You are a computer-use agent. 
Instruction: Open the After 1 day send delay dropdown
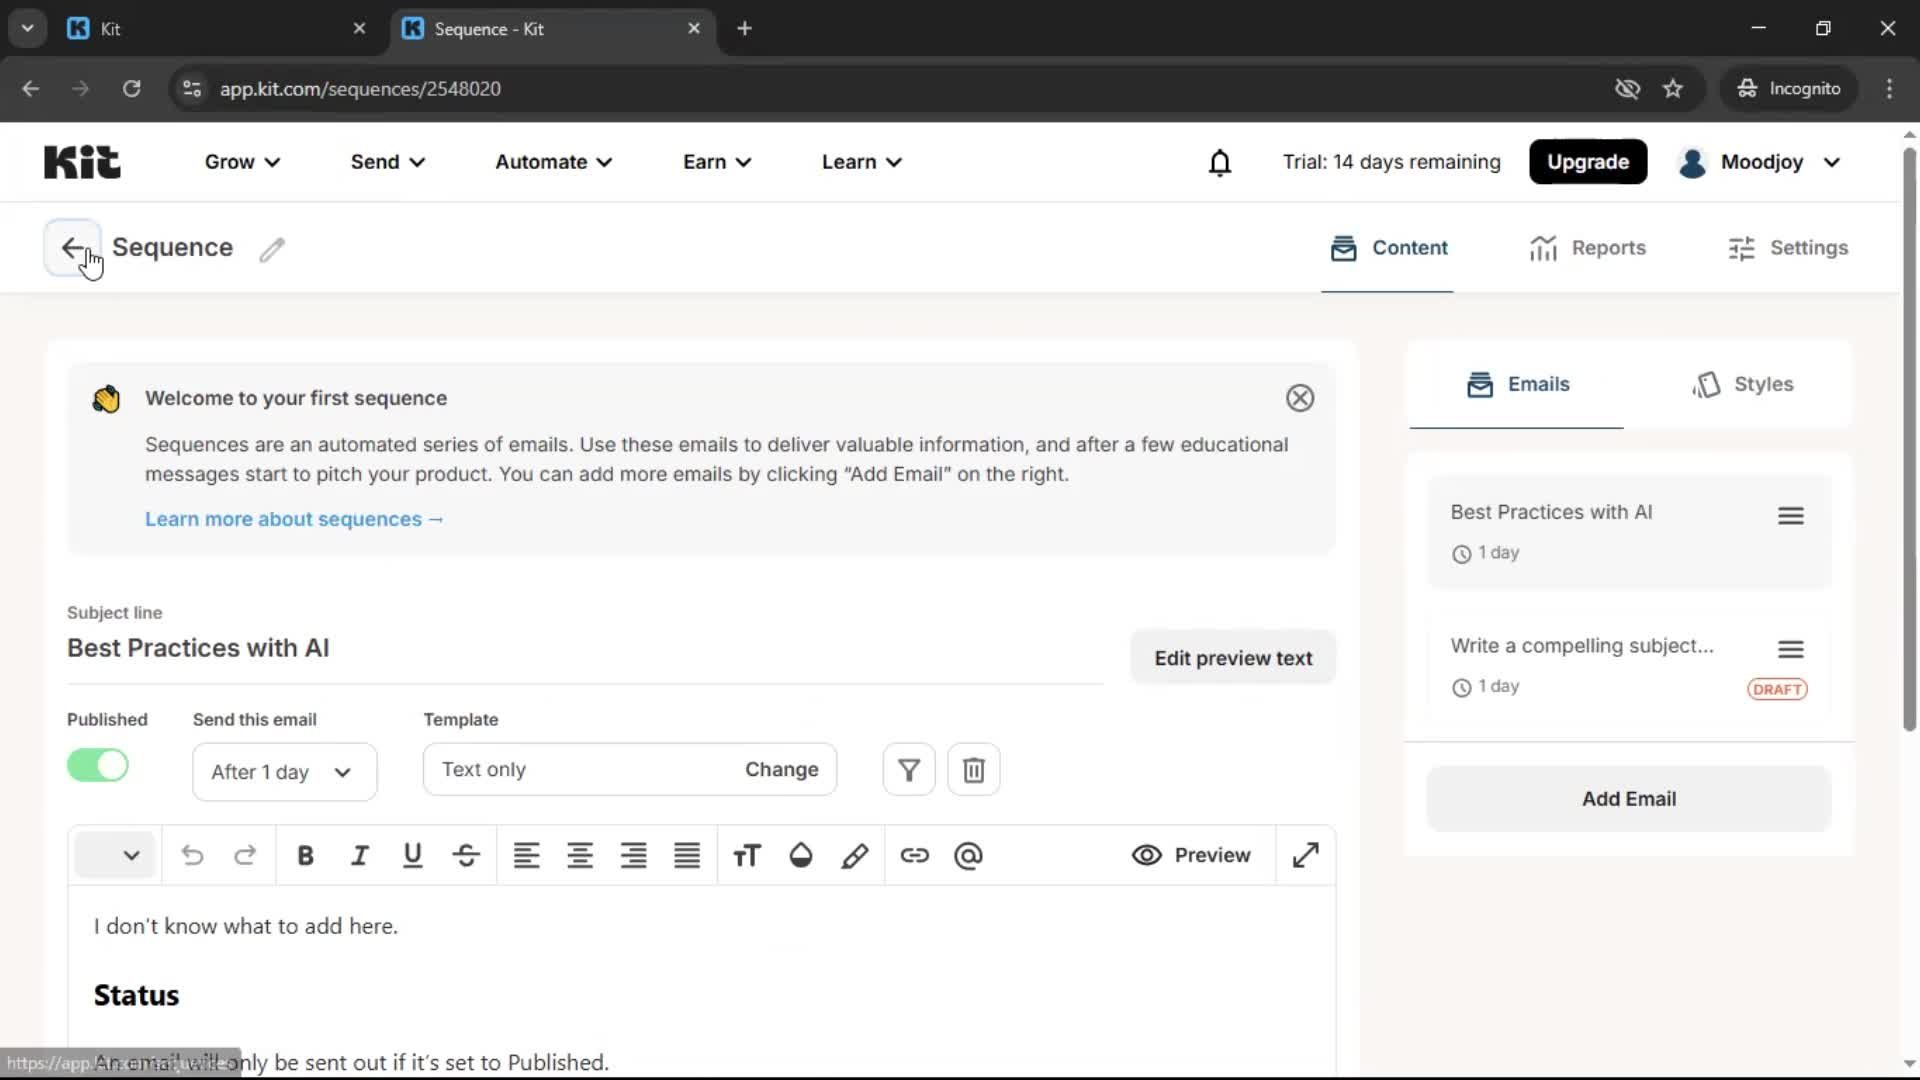click(x=283, y=771)
